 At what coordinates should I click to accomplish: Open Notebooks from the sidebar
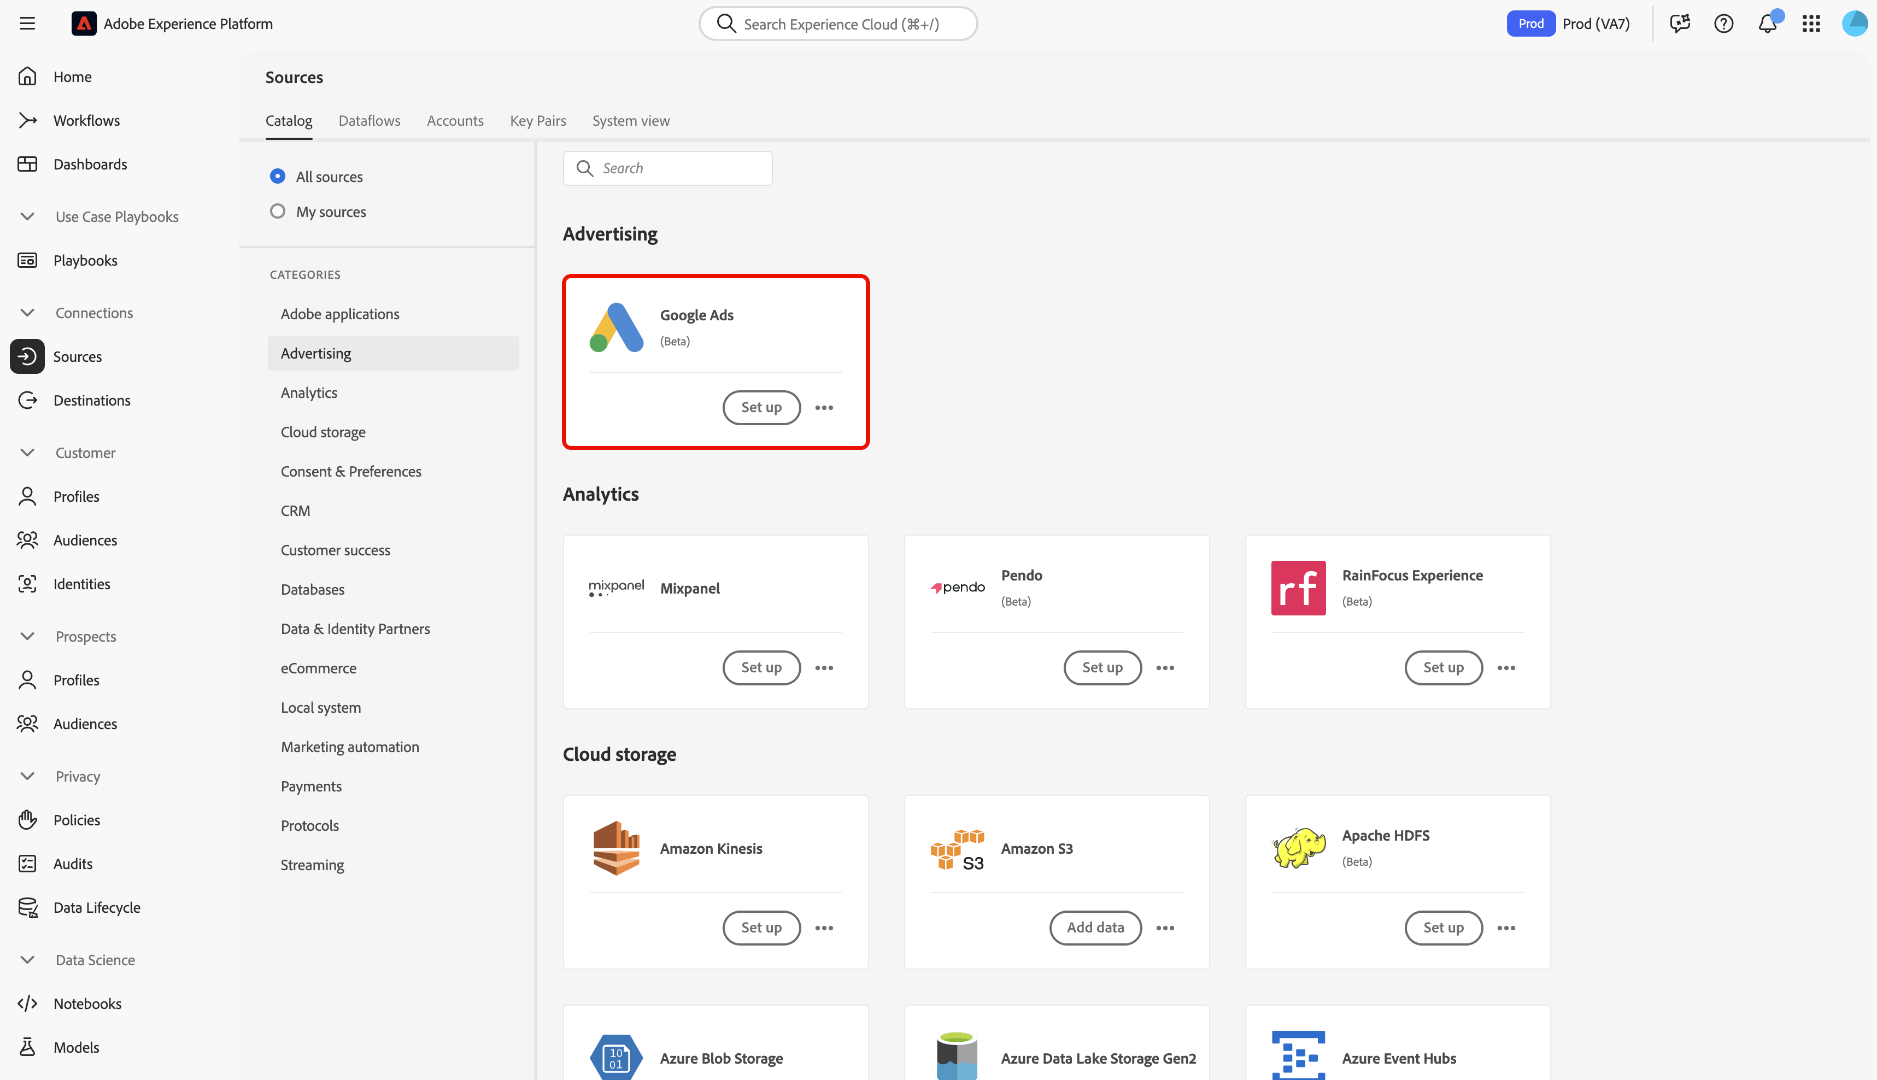point(87,1004)
